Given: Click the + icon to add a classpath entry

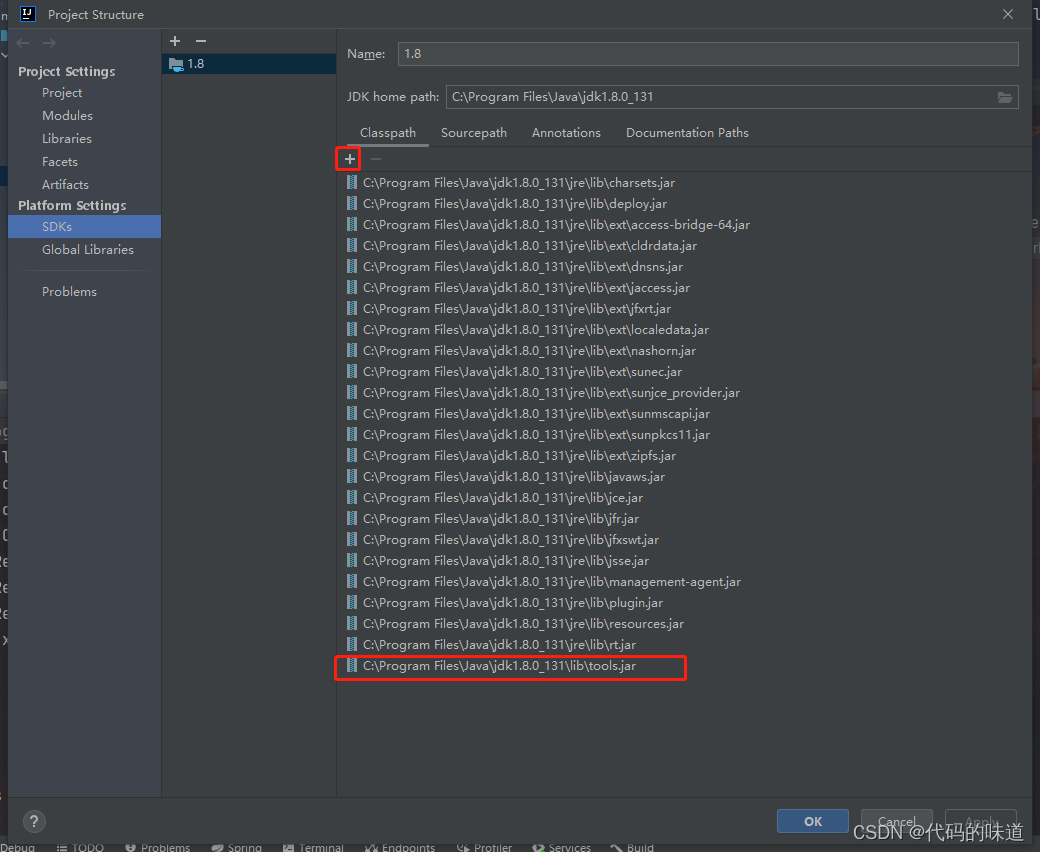Looking at the screenshot, I should coord(347,158).
